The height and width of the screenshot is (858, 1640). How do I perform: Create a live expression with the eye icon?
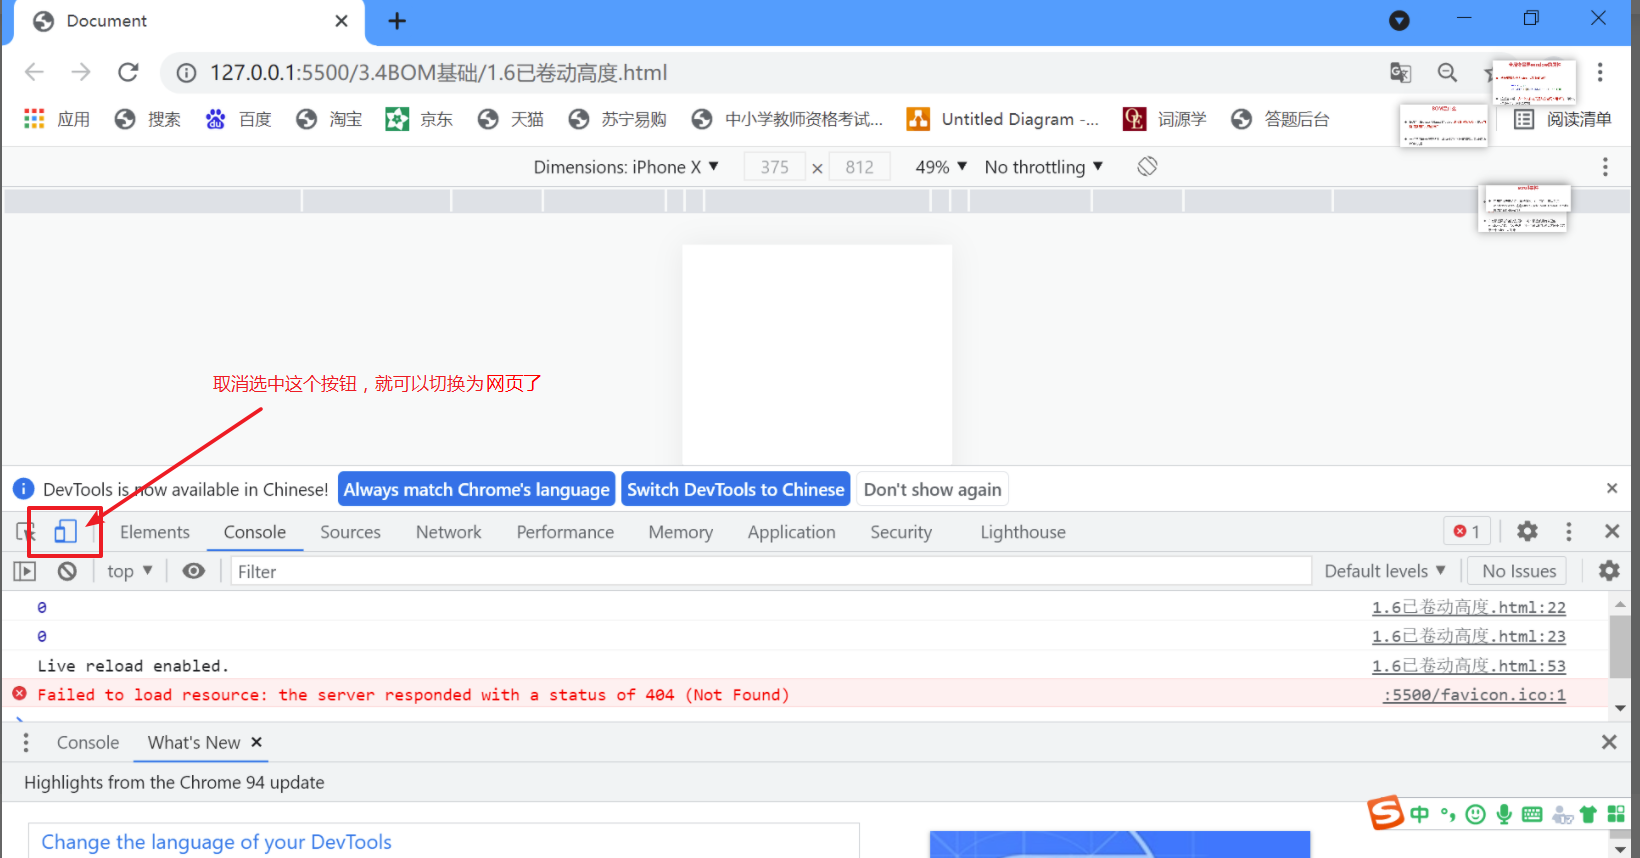[x=194, y=571]
